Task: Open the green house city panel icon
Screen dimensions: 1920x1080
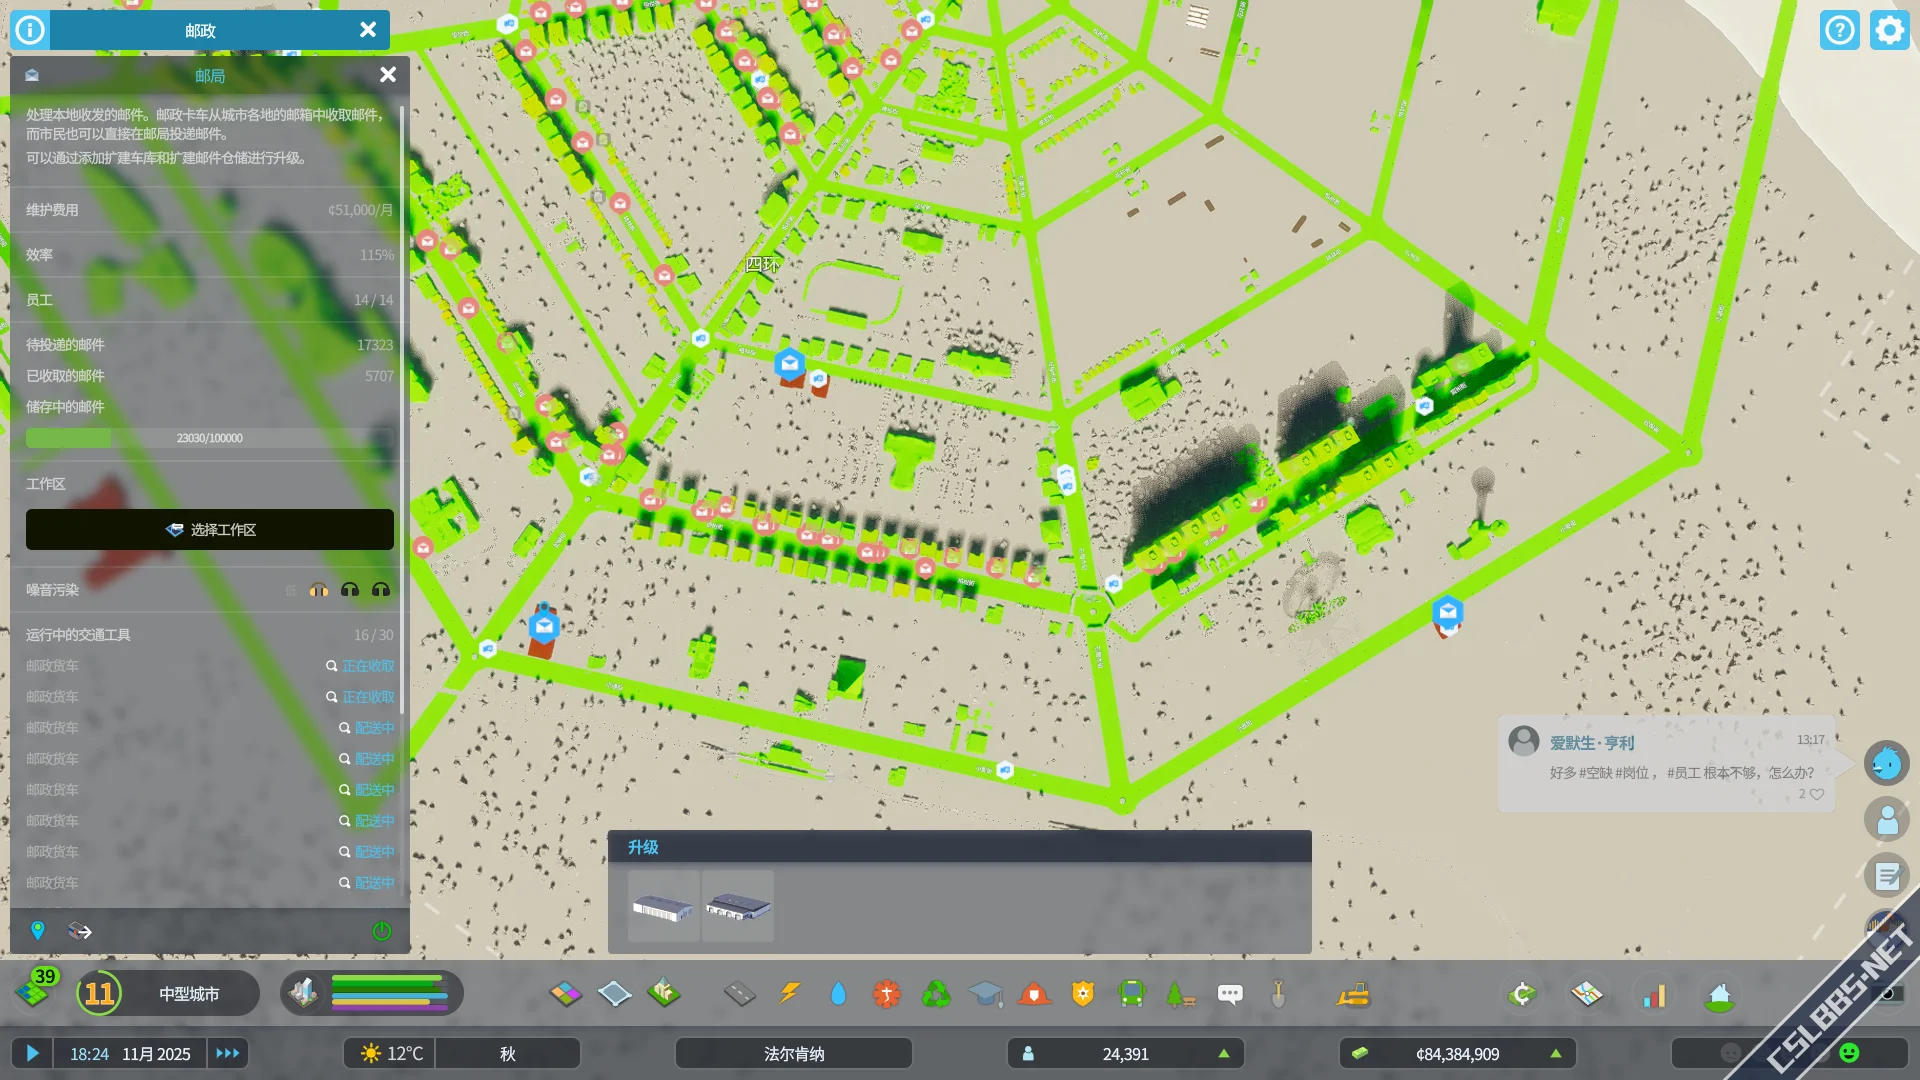Action: (1719, 996)
